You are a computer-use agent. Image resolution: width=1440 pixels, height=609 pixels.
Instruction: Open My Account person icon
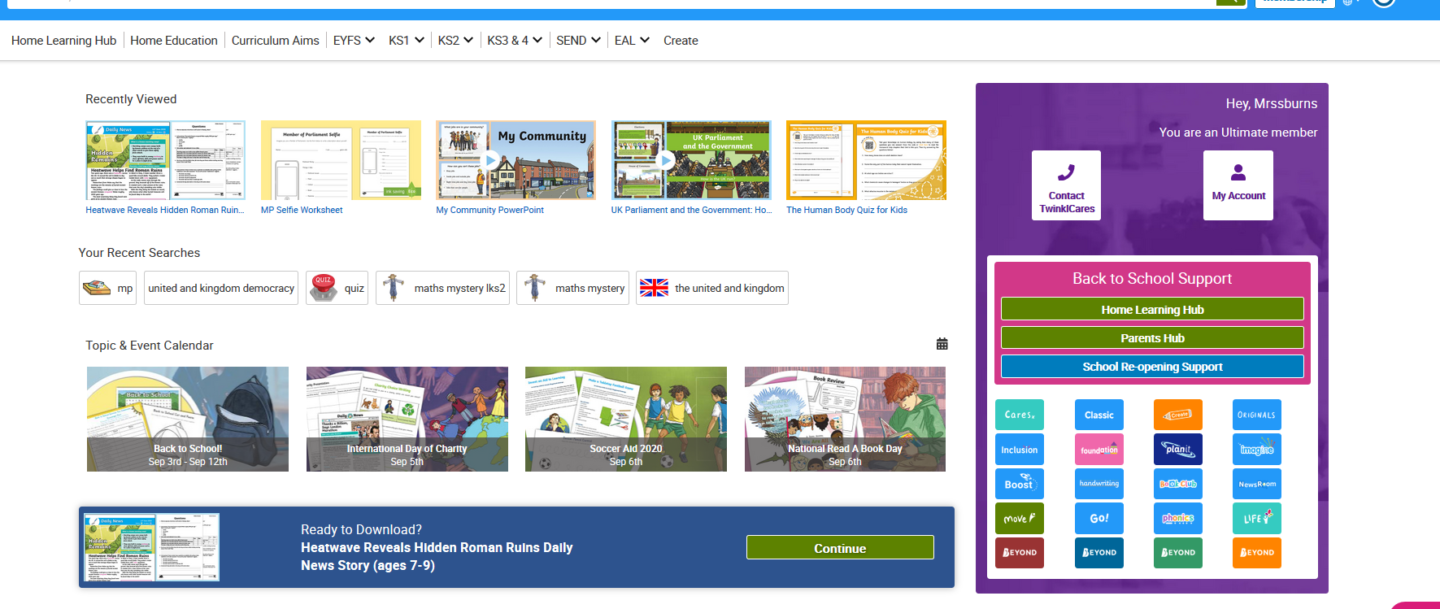[1238, 173]
